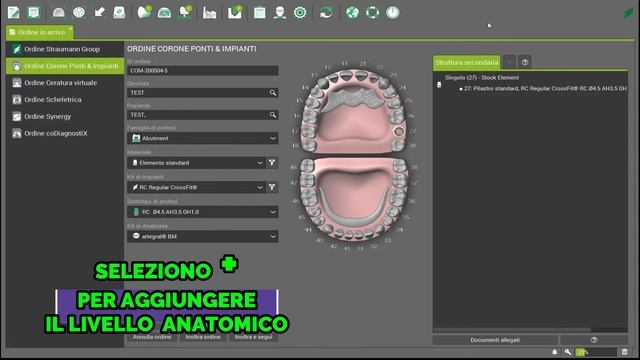Open the RC Regular CrossFit kit dropdown
The height and width of the screenshot is (360, 640).
(196, 187)
